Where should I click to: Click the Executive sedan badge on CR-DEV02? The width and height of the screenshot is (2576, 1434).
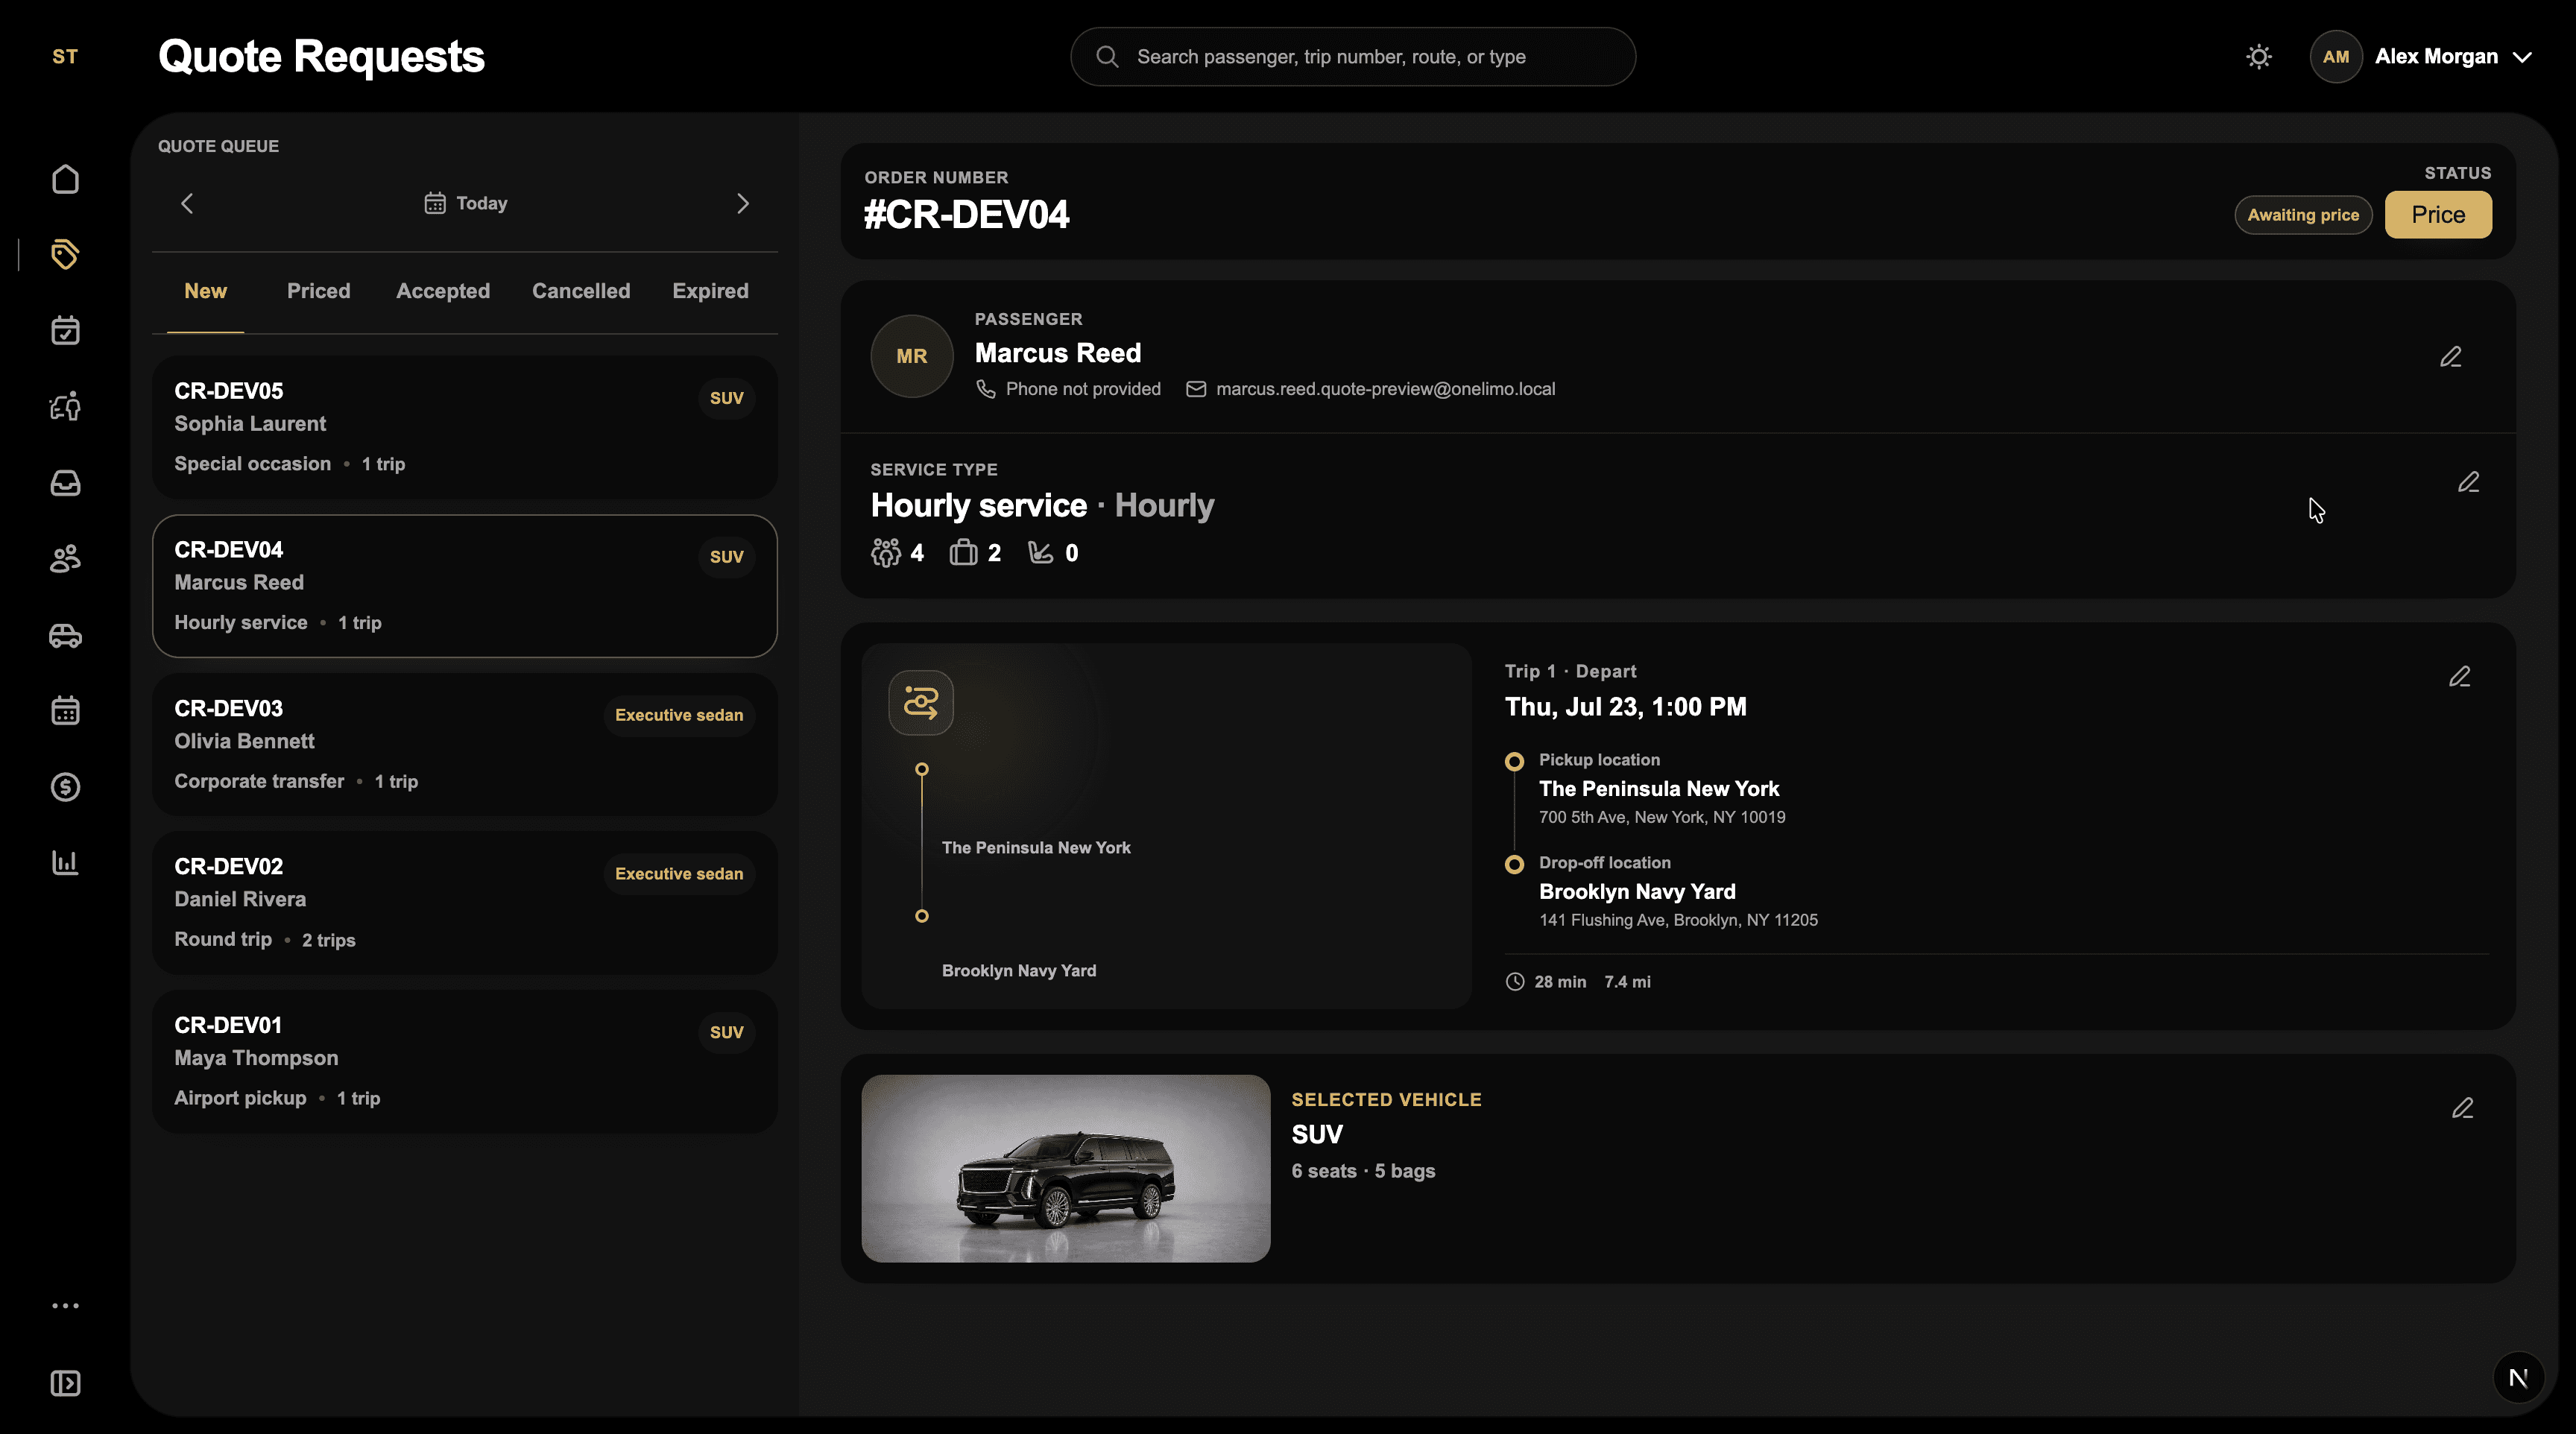(x=678, y=874)
